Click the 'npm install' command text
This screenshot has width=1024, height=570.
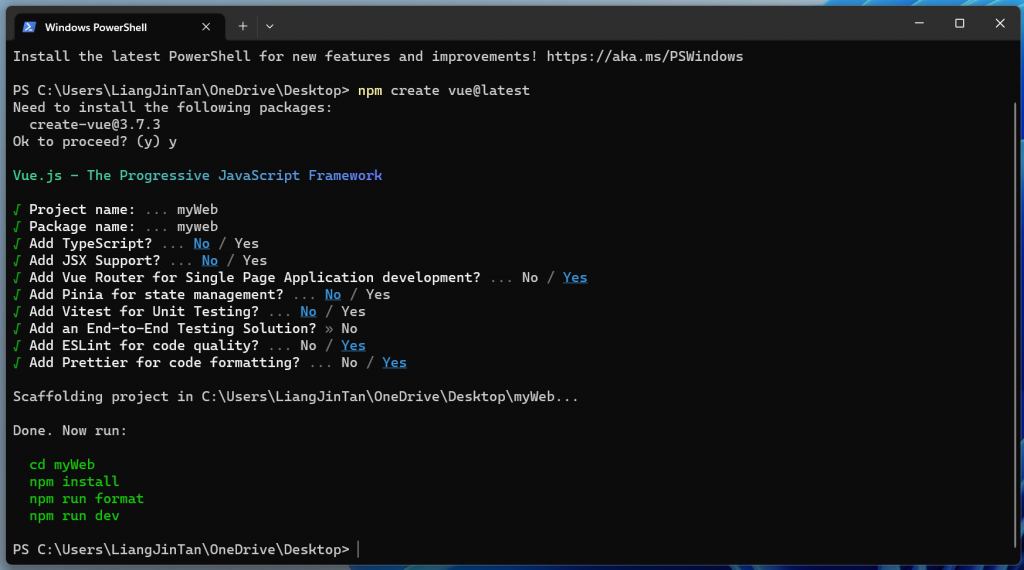point(74,481)
